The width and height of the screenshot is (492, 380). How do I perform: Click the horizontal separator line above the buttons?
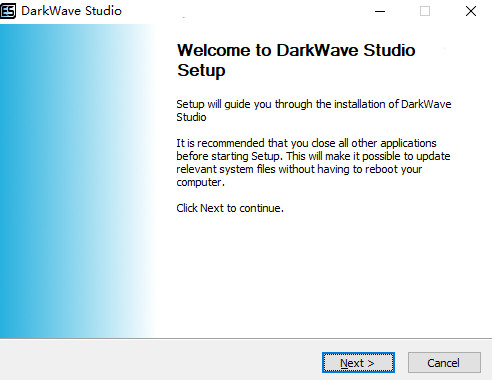(246, 339)
